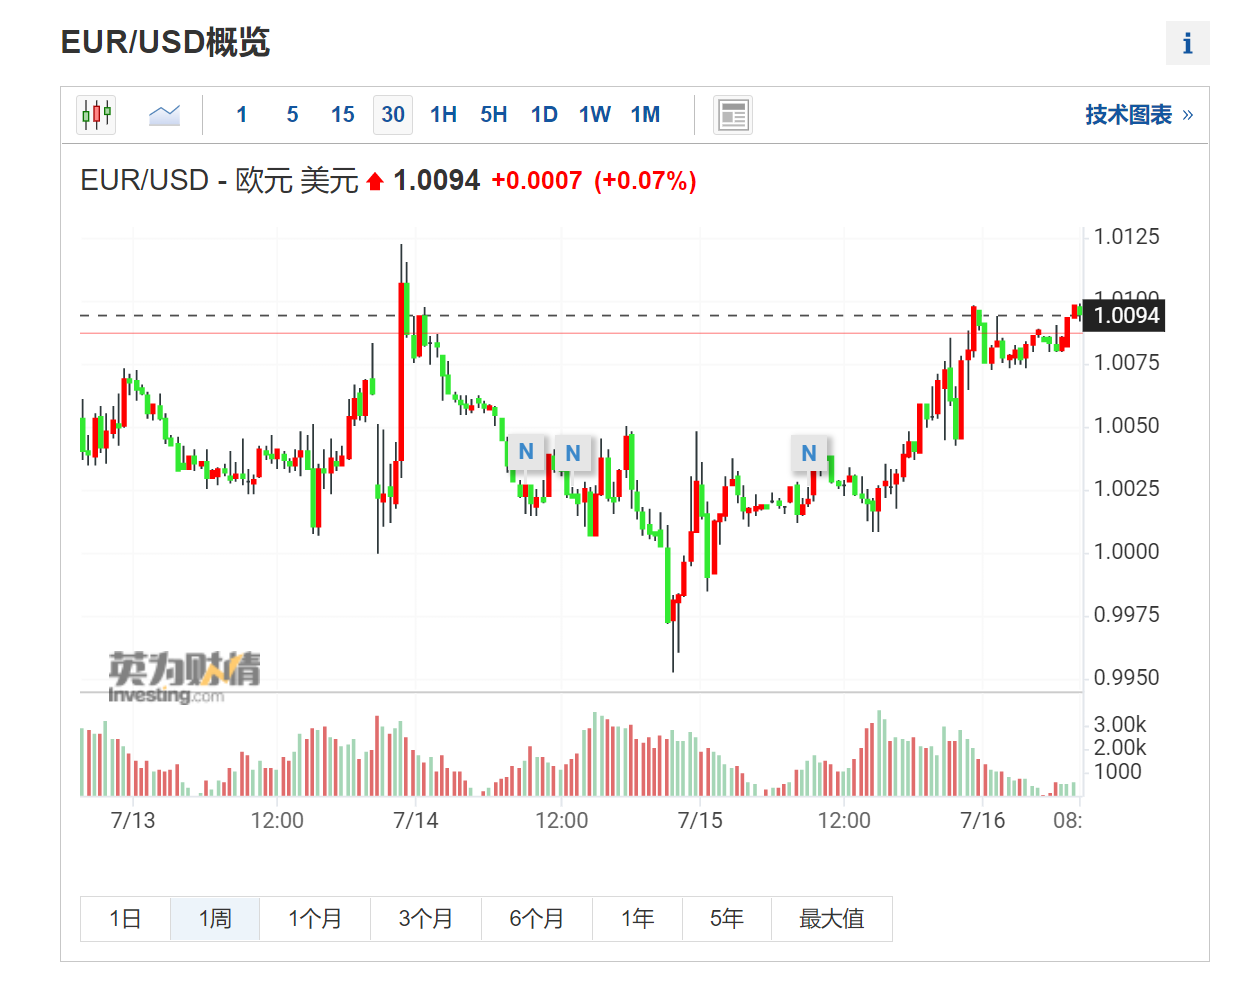Switch to candlestick chart type
The width and height of the screenshot is (1239, 983).
96,115
